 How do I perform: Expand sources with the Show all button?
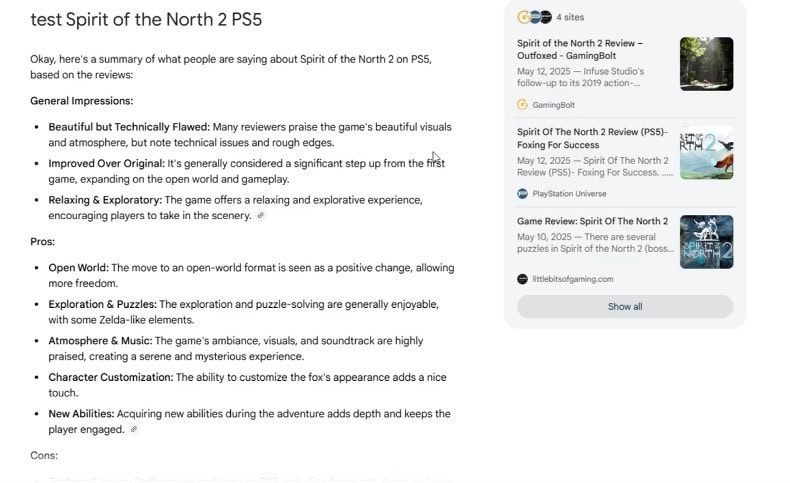click(x=625, y=307)
